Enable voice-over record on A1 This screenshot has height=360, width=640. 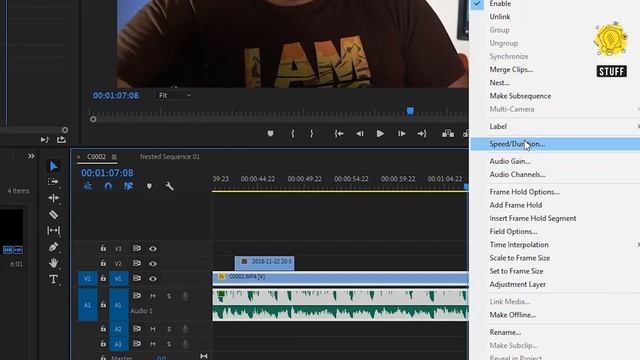185,296
